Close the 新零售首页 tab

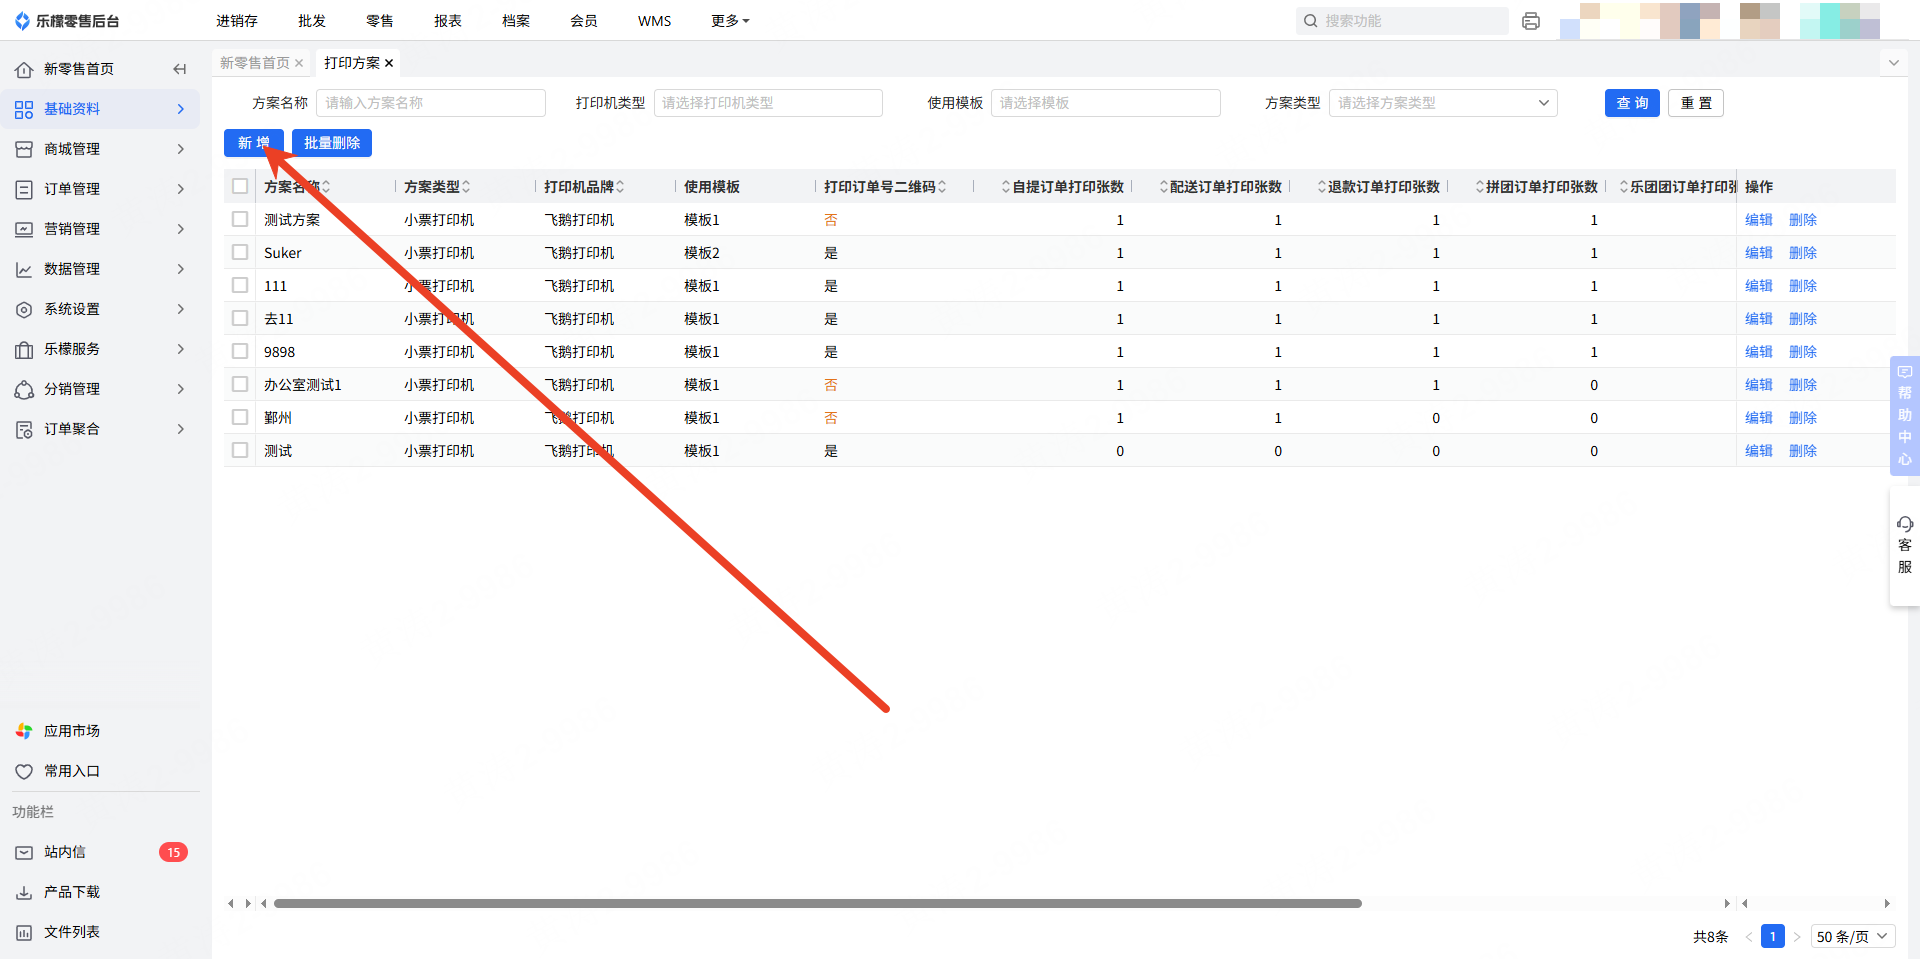[x=299, y=63]
